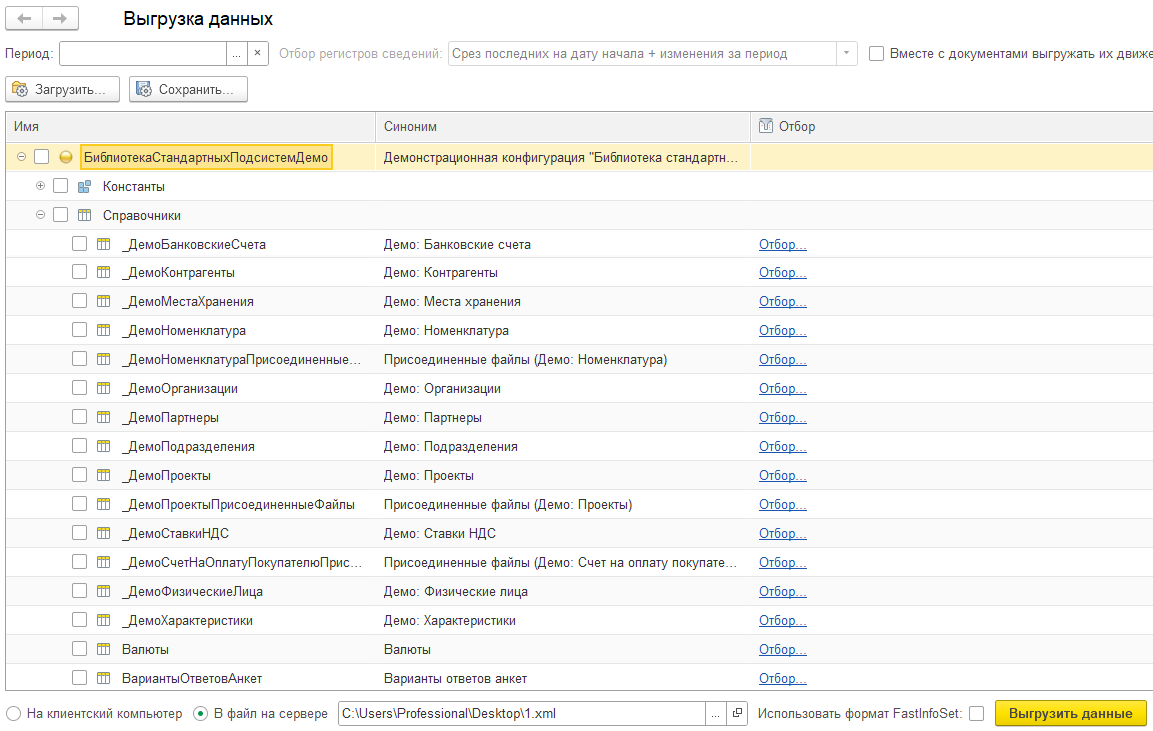Image resolution: width=1153 pixels, height=731 pixels.
Task: Select the _ДемоНоменклатураПрисоединенные row name
Action: click(241, 360)
